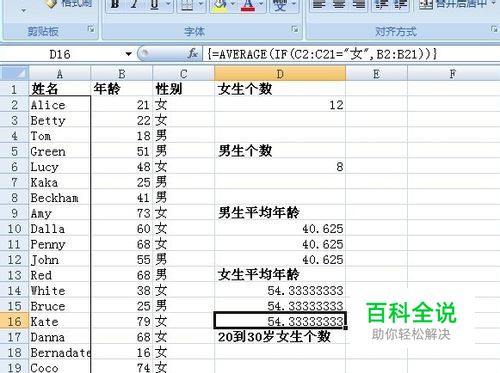Apply the yellow fill color
Viewport: 500px width, 373px height.
[220, 5]
